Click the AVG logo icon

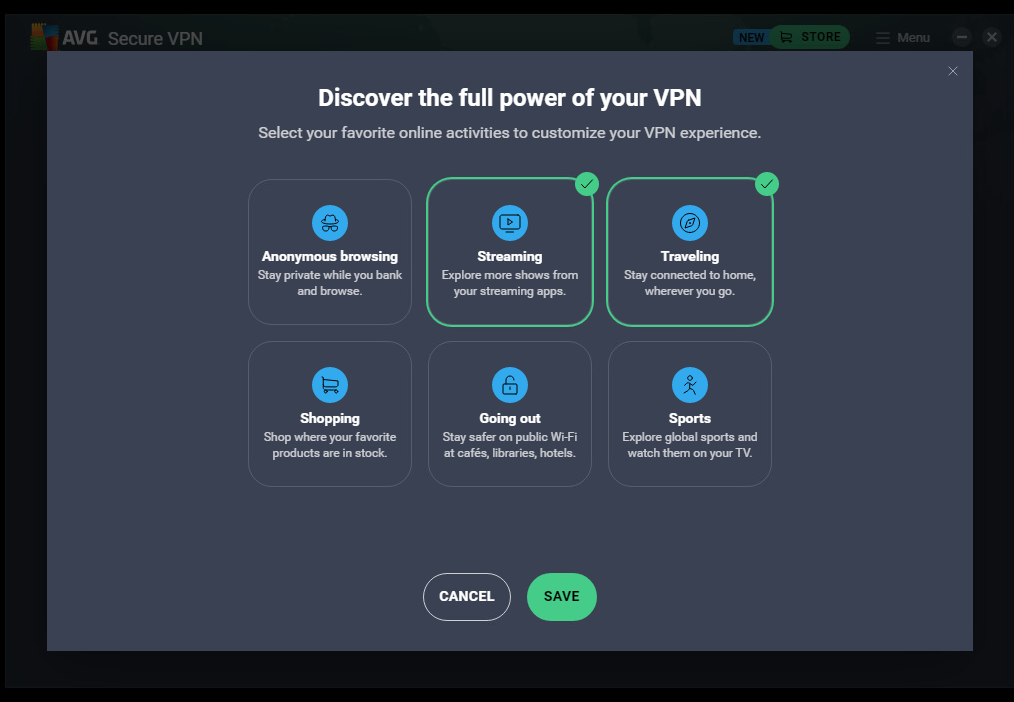point(43,38)
